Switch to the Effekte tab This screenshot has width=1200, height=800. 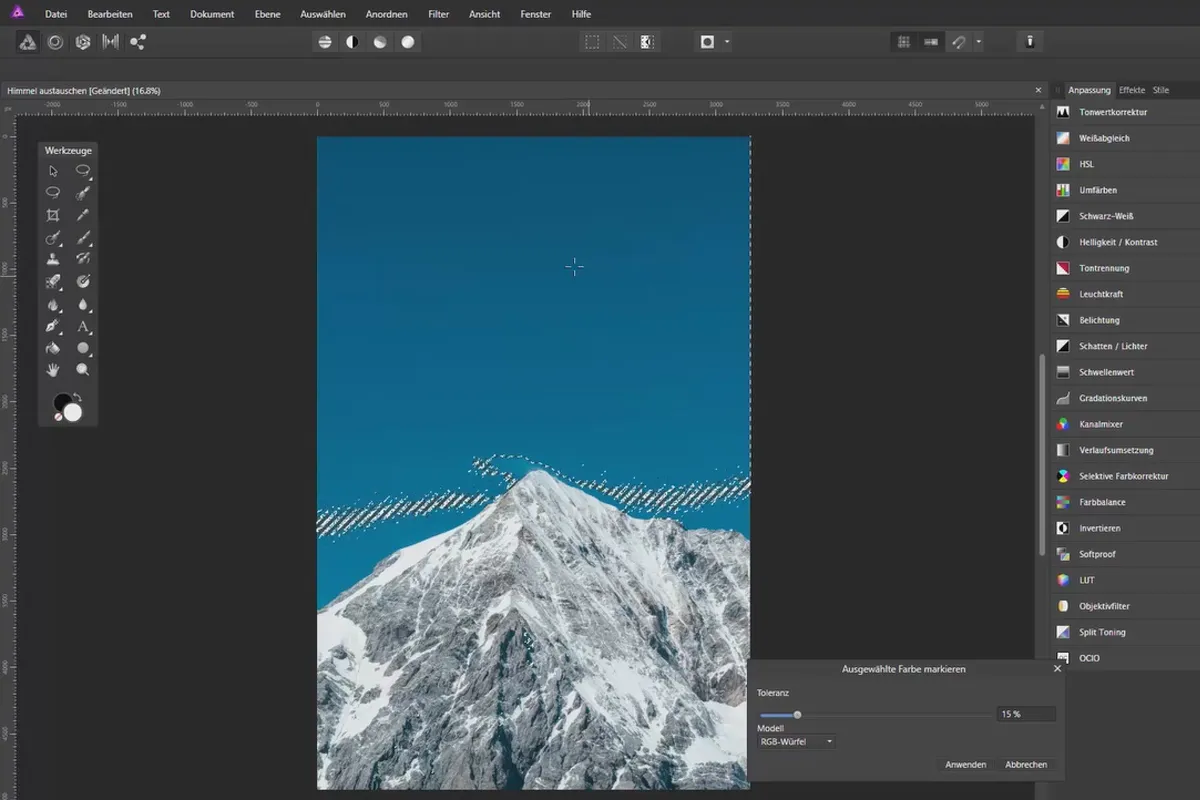(x=1132, y=90)
